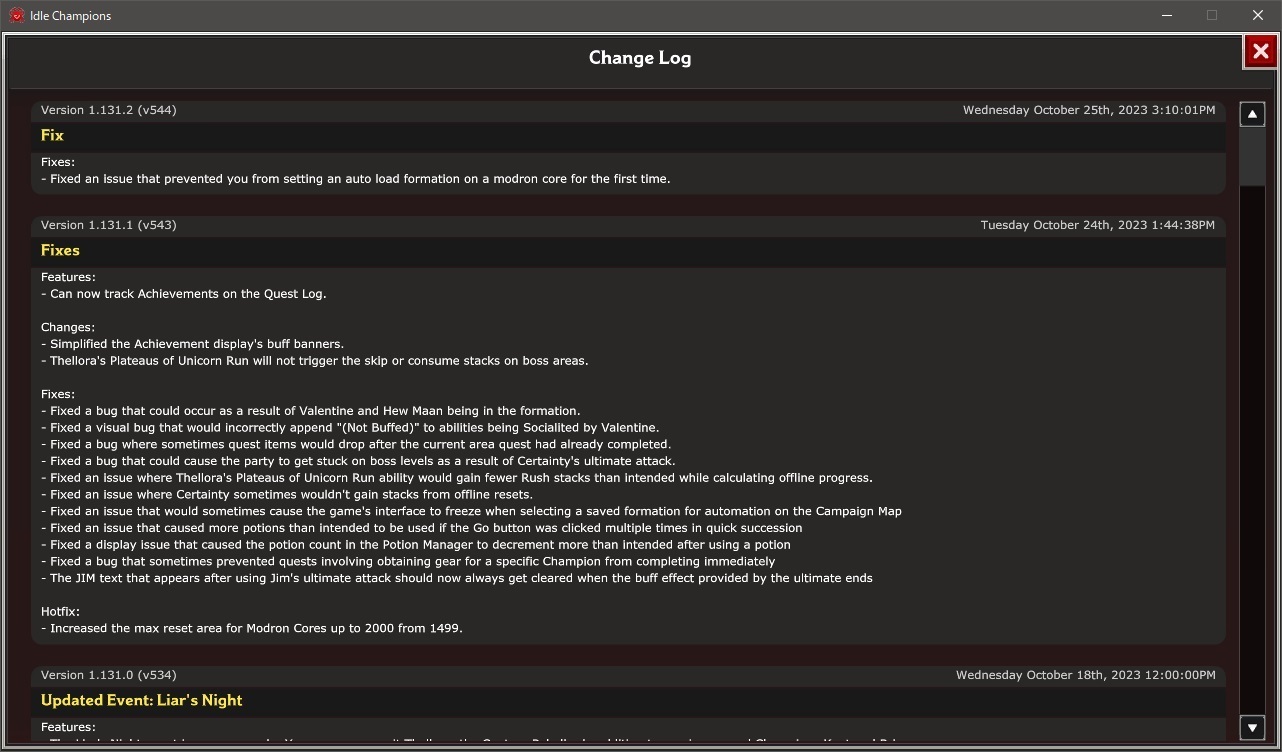Minimize the Idle Champions window
The width and height of the screenshot is (1282, 752).
[1167, 15]
